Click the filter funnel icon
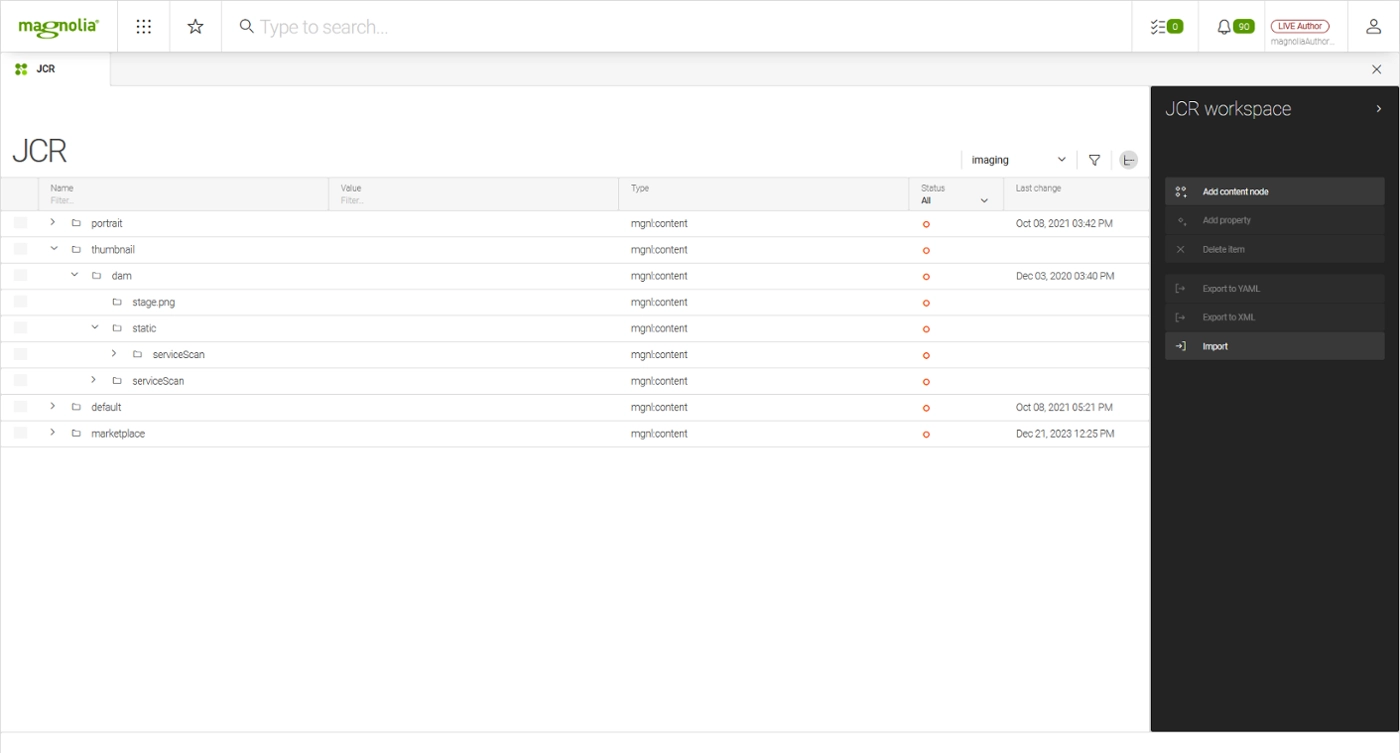 tap(1094, 160)
